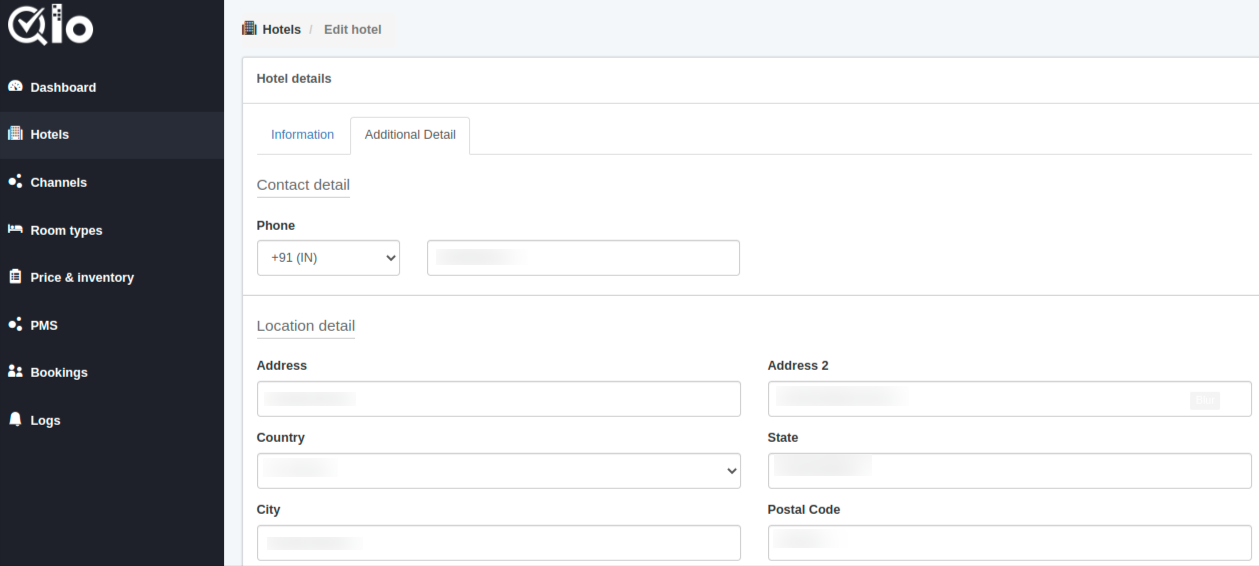Switch to the Information tab
1259x566 pixels.
pyautogui.click(x=302, y=135)
